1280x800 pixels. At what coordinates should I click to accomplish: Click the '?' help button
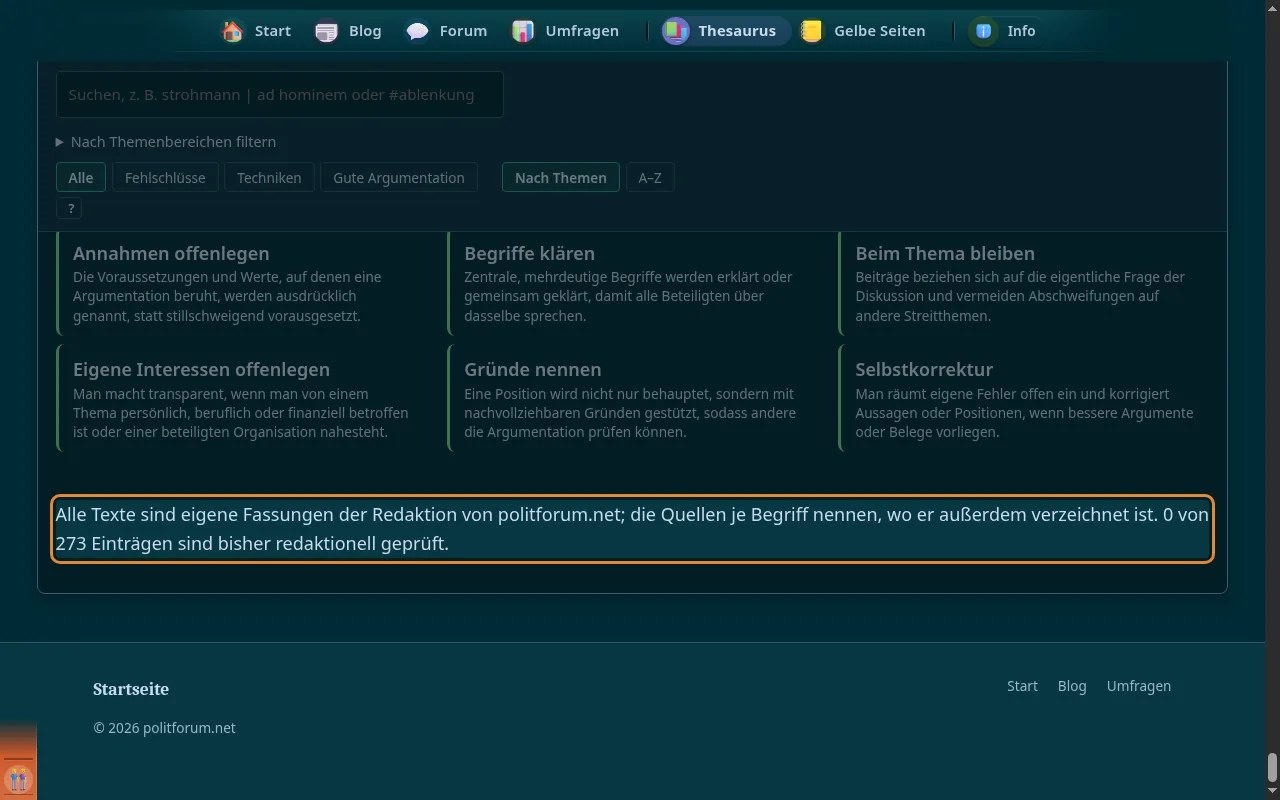(x=70, y=209)
